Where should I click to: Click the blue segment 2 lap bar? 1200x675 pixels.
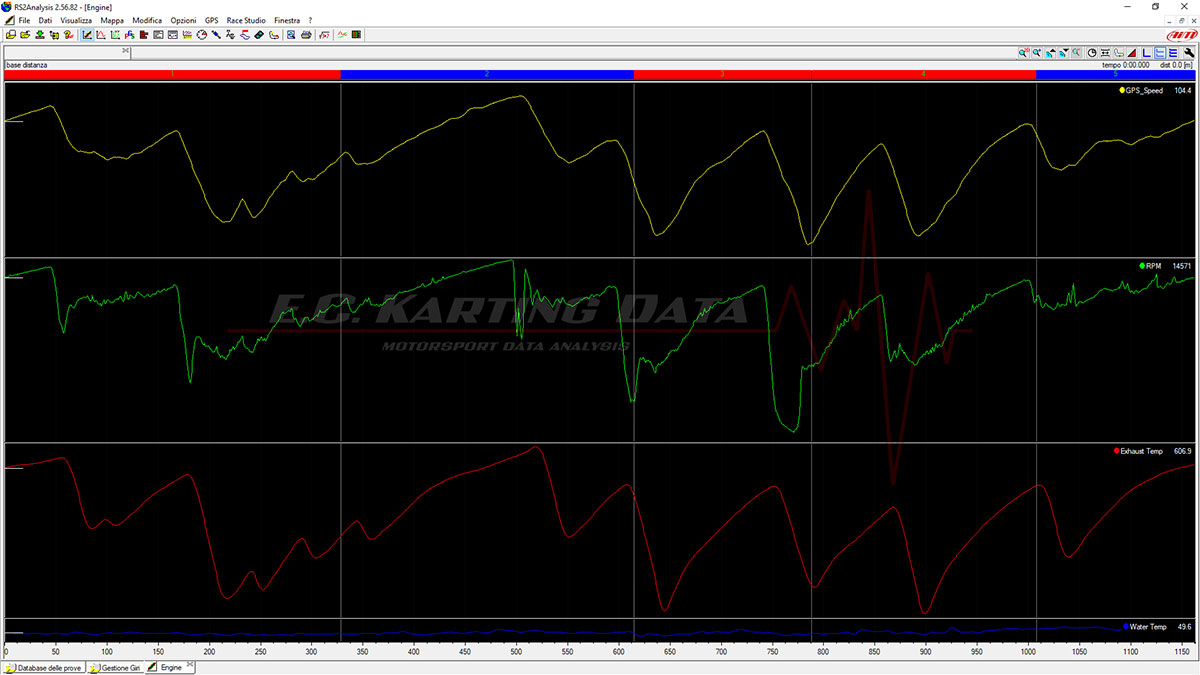(x=487, y=75)
